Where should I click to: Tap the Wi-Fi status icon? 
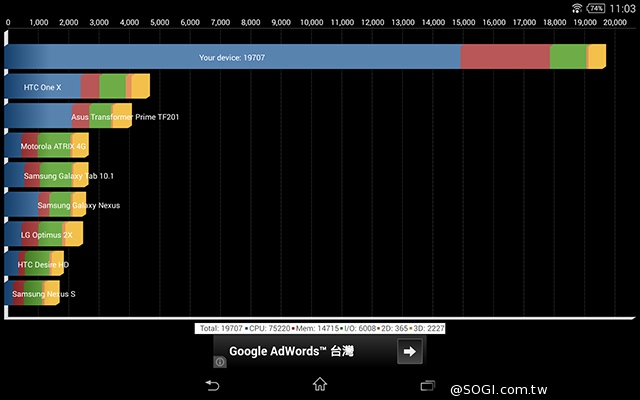577,8
